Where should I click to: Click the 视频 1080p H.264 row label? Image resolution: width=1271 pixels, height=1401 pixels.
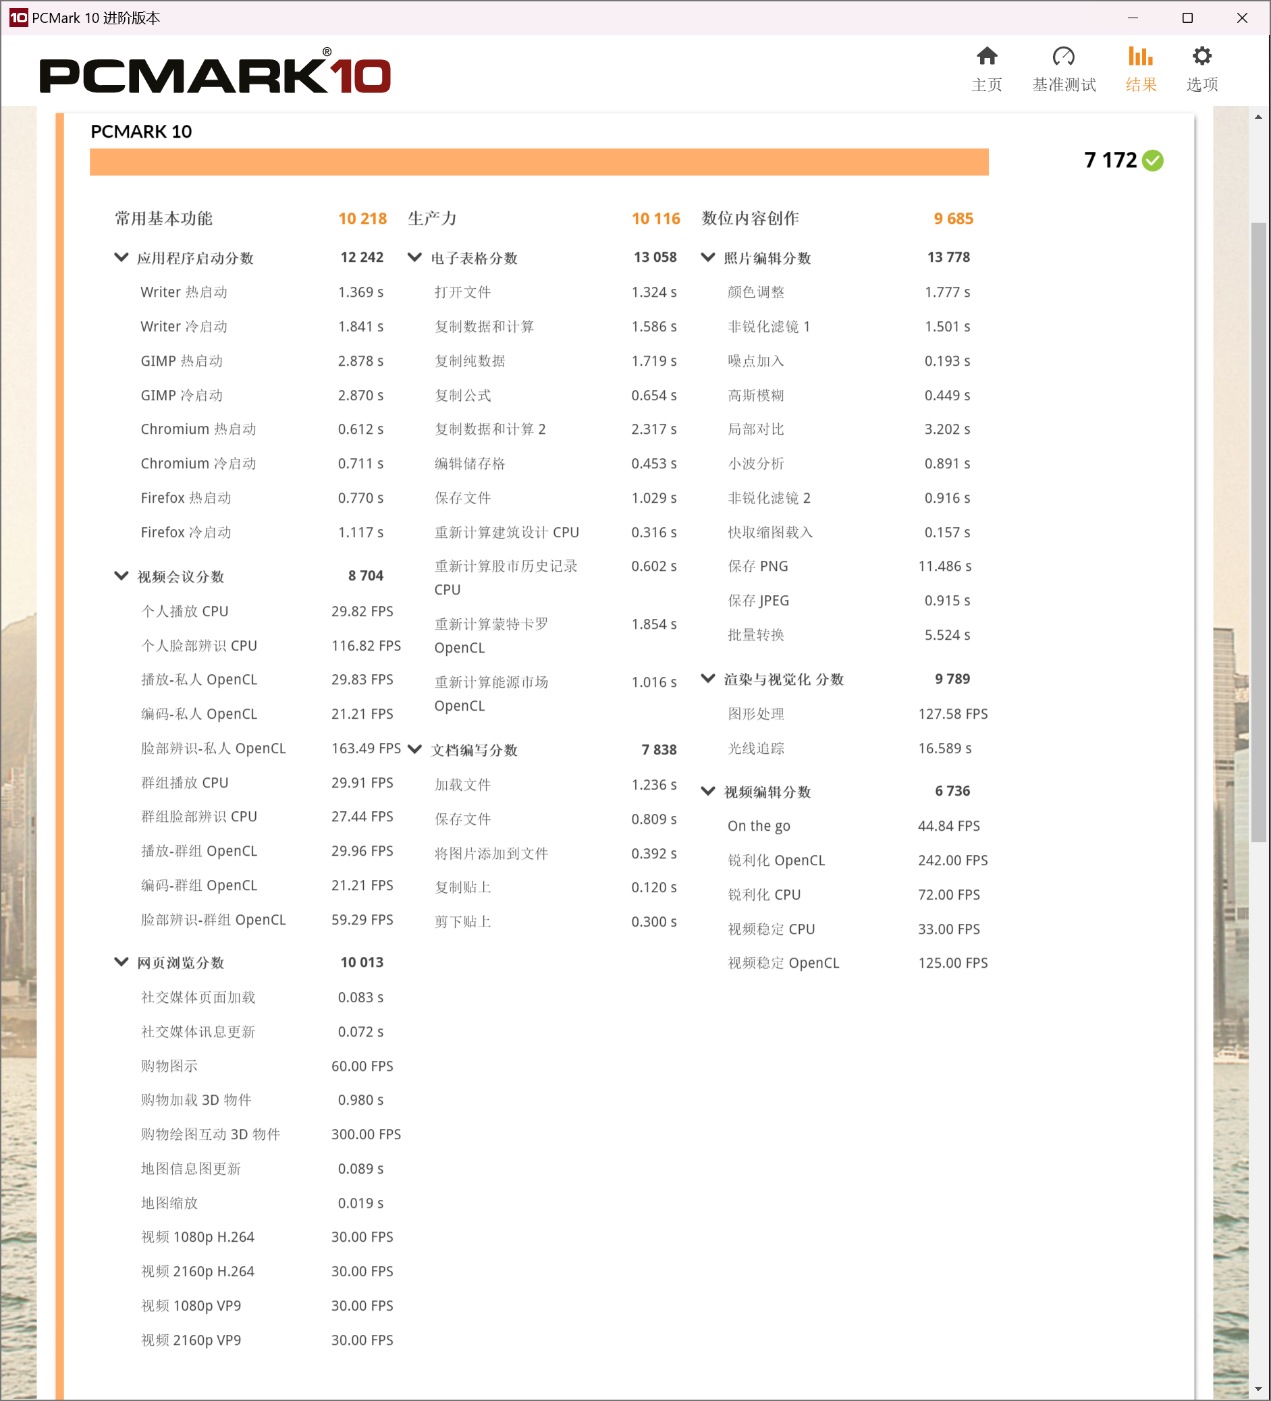point(198,1237)
